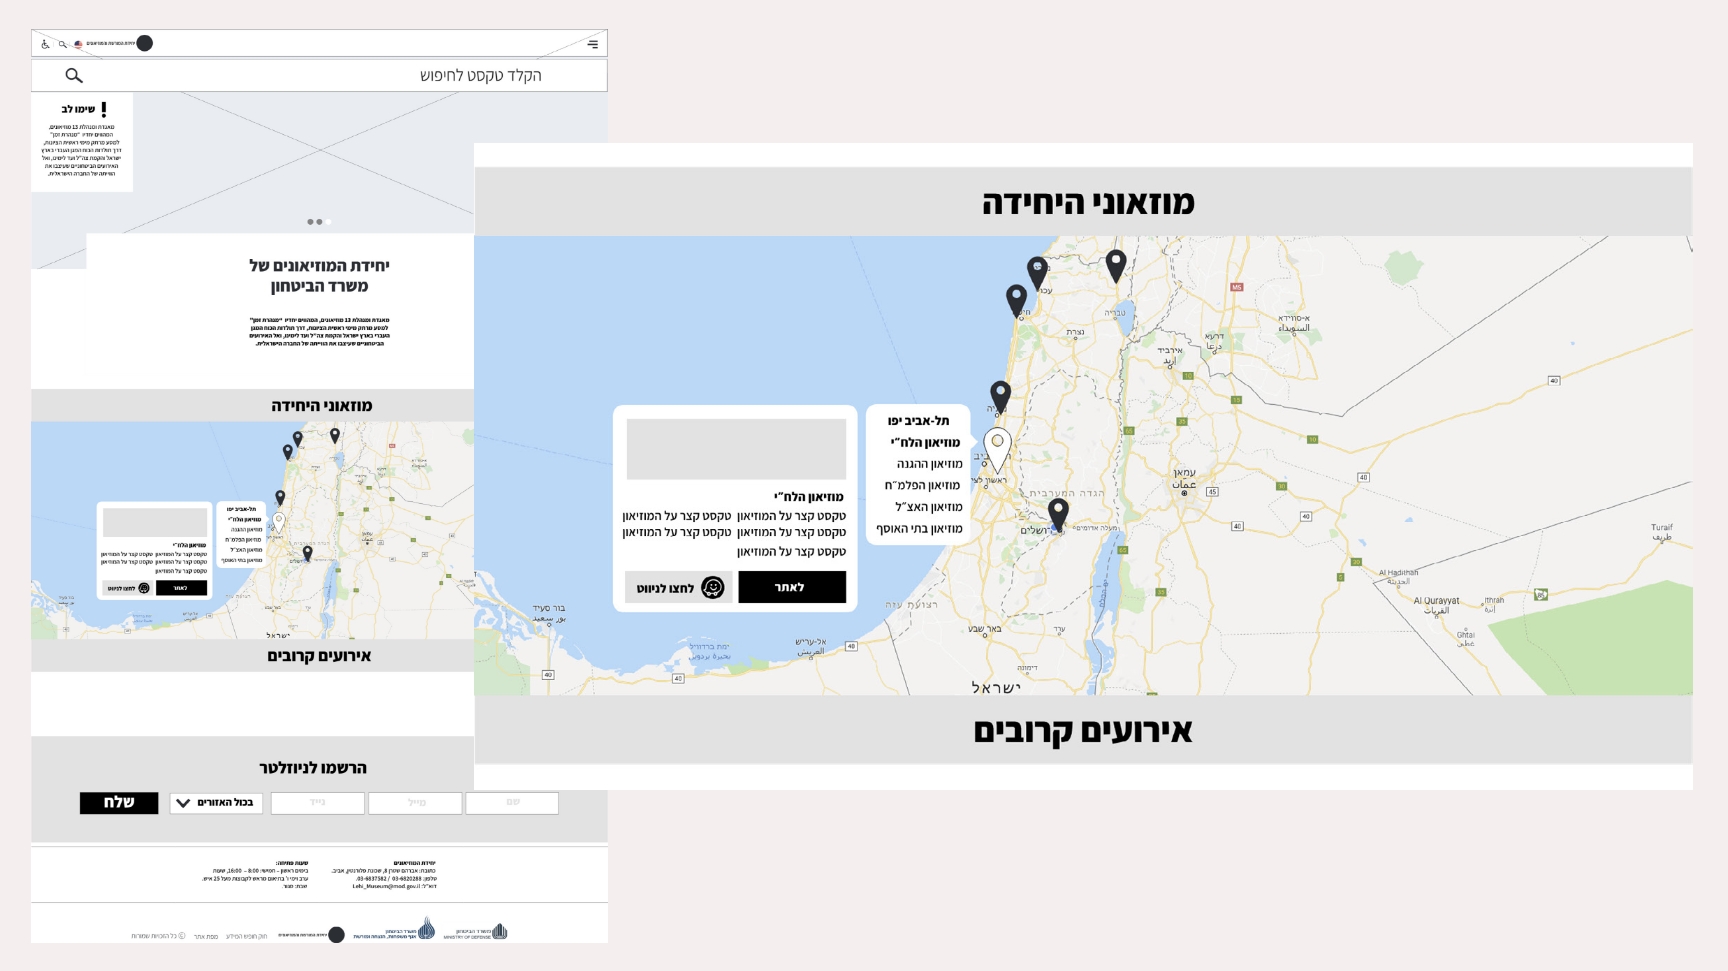
Task: Click the large 'לחצו לניווט' navigation button
Action: coord(679,587)
